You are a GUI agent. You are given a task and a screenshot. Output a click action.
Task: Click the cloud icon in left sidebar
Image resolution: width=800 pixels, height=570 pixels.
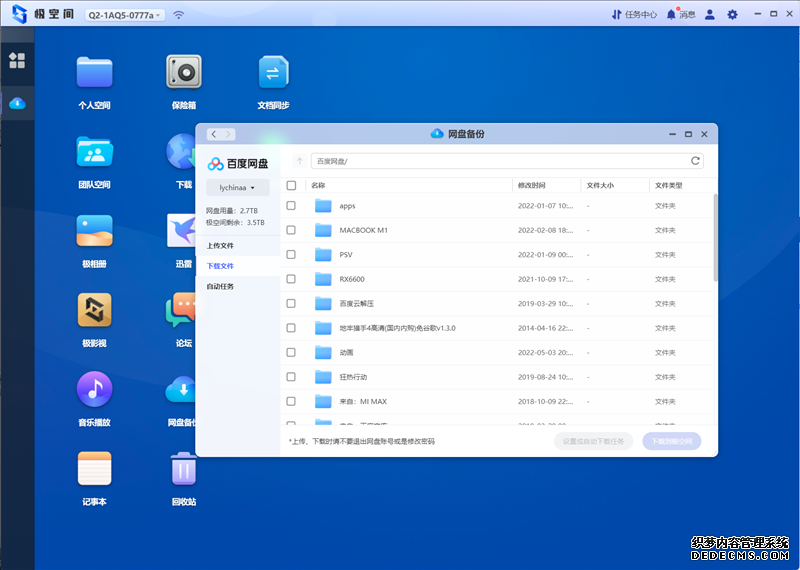(17, 103)
